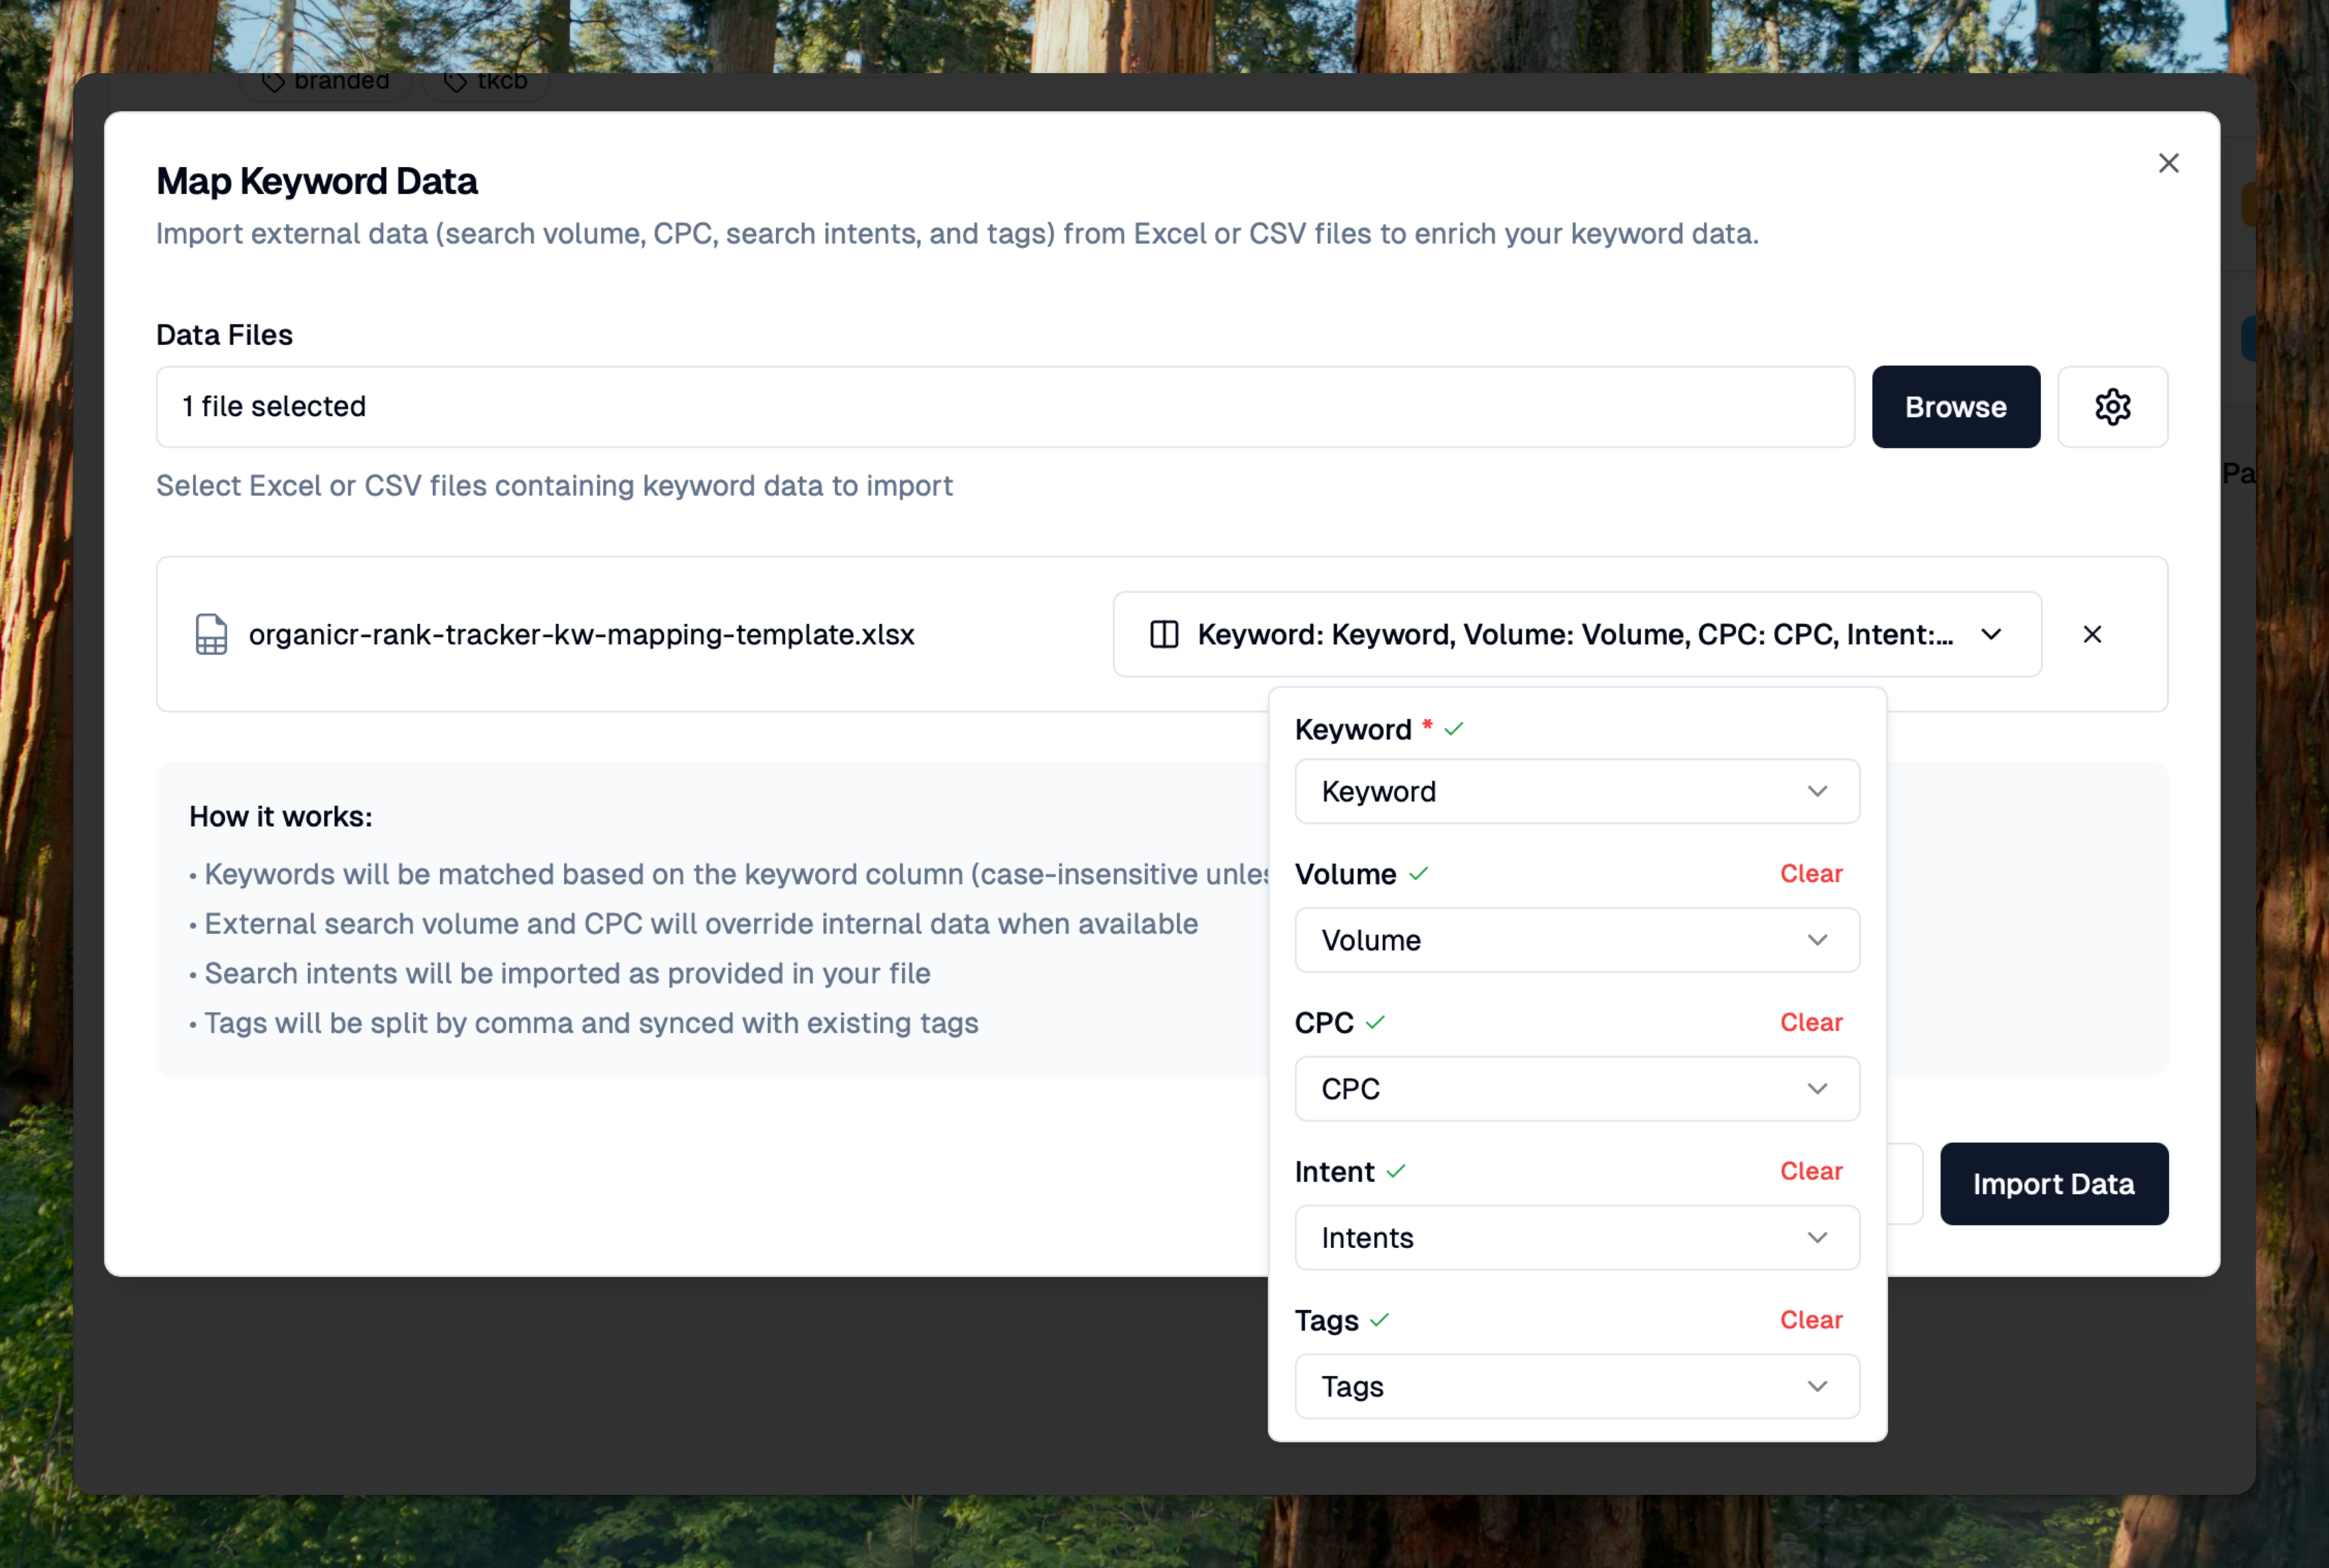Click the '1 file selected' field
The image size is (2329, 1568).
(1004, 407)
